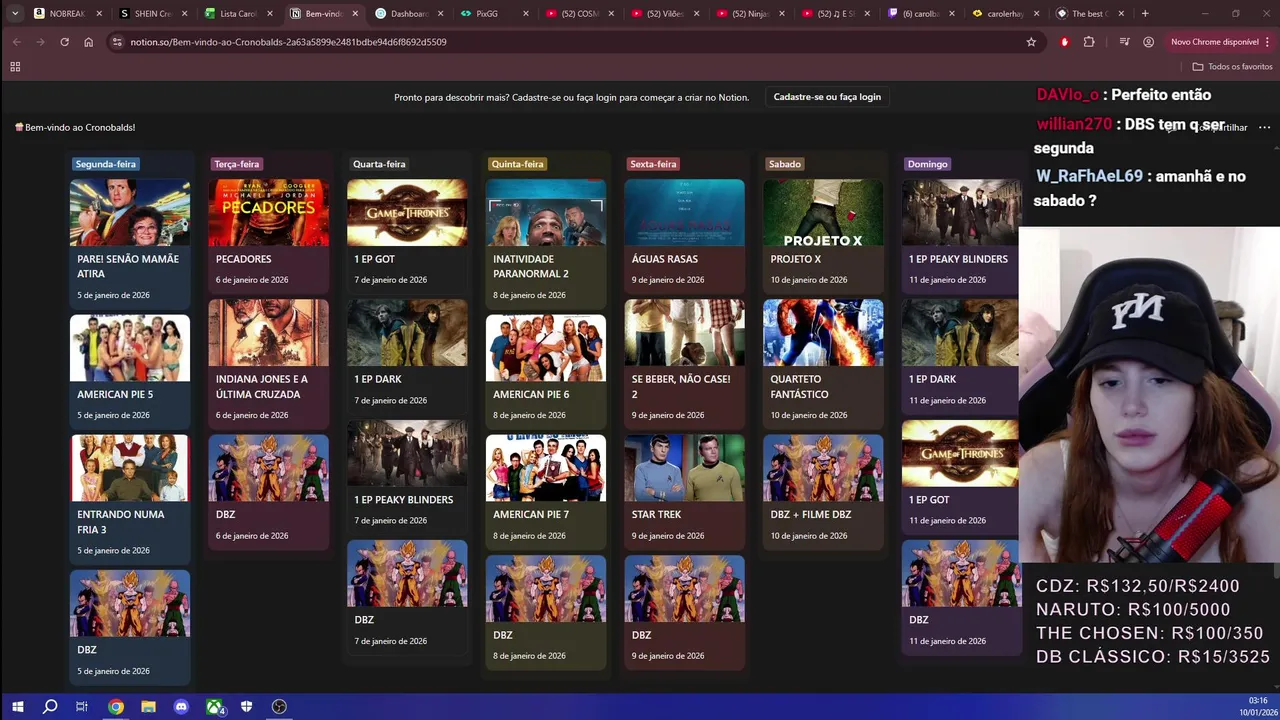1280x720 pixels.
Task: Reload the Notion page
Action: click(x=64, y=42)
